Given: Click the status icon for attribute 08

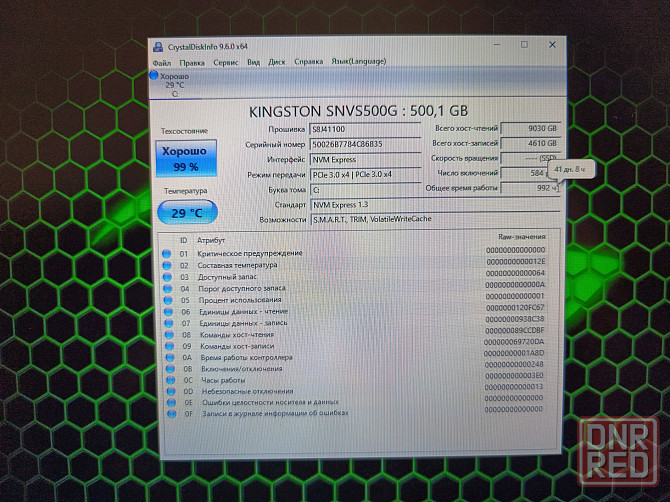Looking at the screenshot, I should (x=169, y=335).
